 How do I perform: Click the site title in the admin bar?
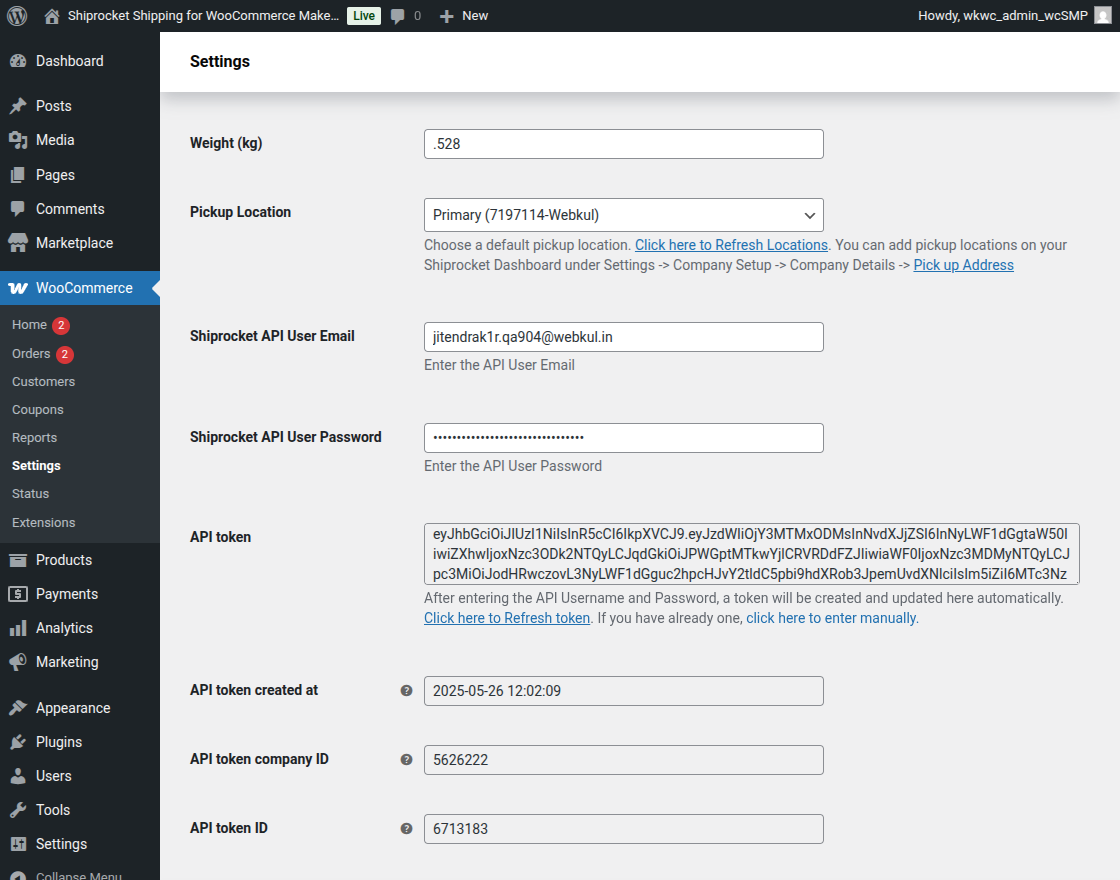click(204, 16)
